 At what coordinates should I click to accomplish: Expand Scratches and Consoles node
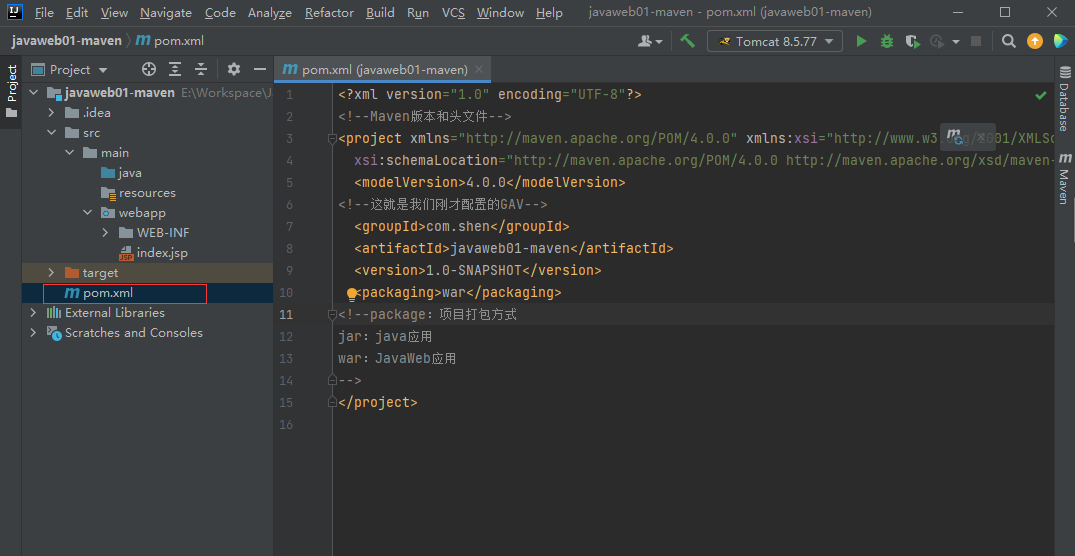pos(34,333)
